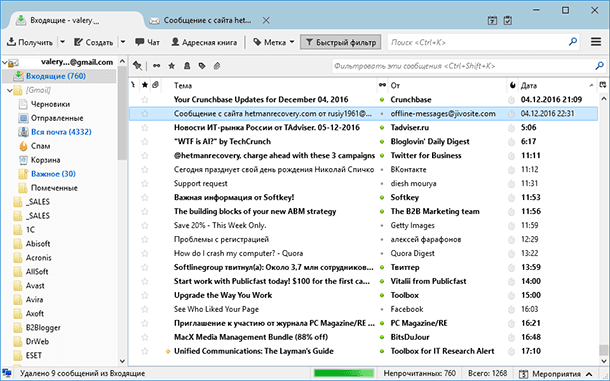Viewport: 610px width, 381px height.
Task: Toggle the tags filter icon
Action: click(202, 66)
